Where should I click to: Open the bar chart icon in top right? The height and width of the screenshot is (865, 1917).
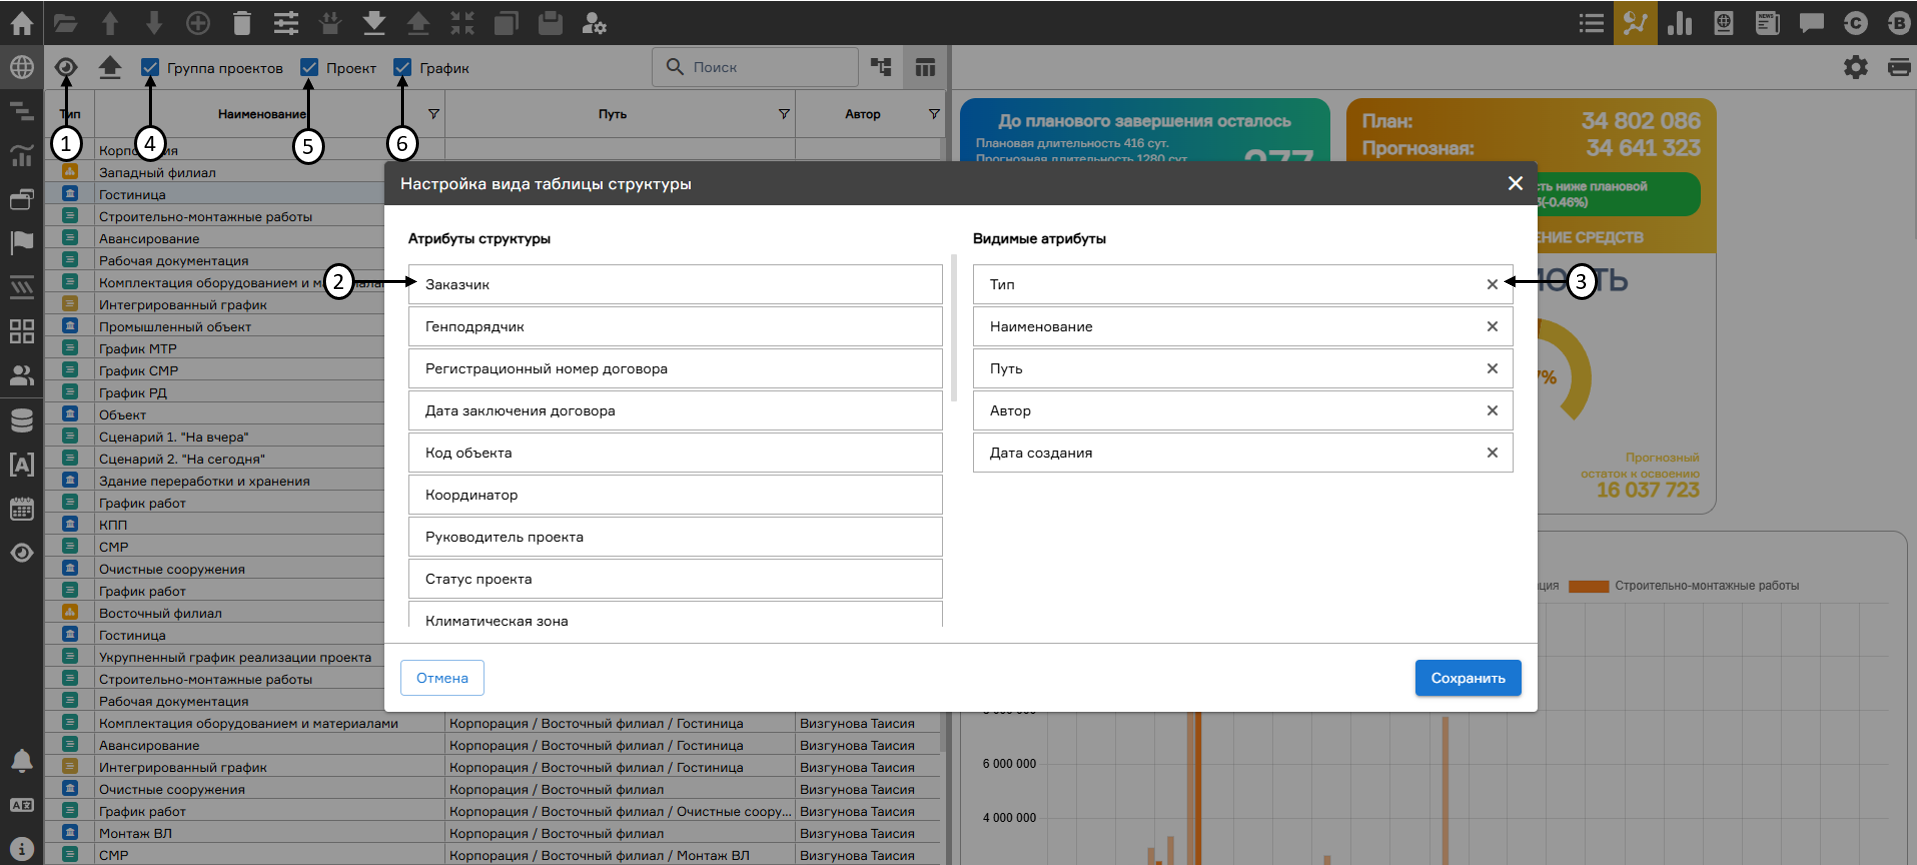(1680, 22)
